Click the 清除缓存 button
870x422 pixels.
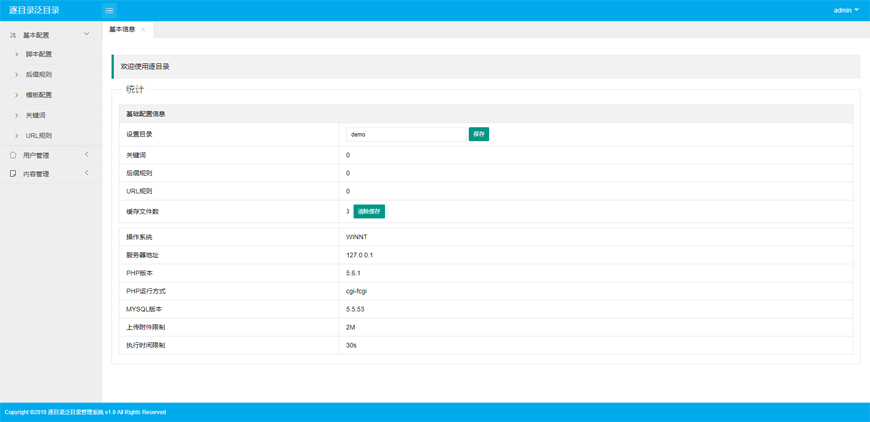tap(369, 211)
